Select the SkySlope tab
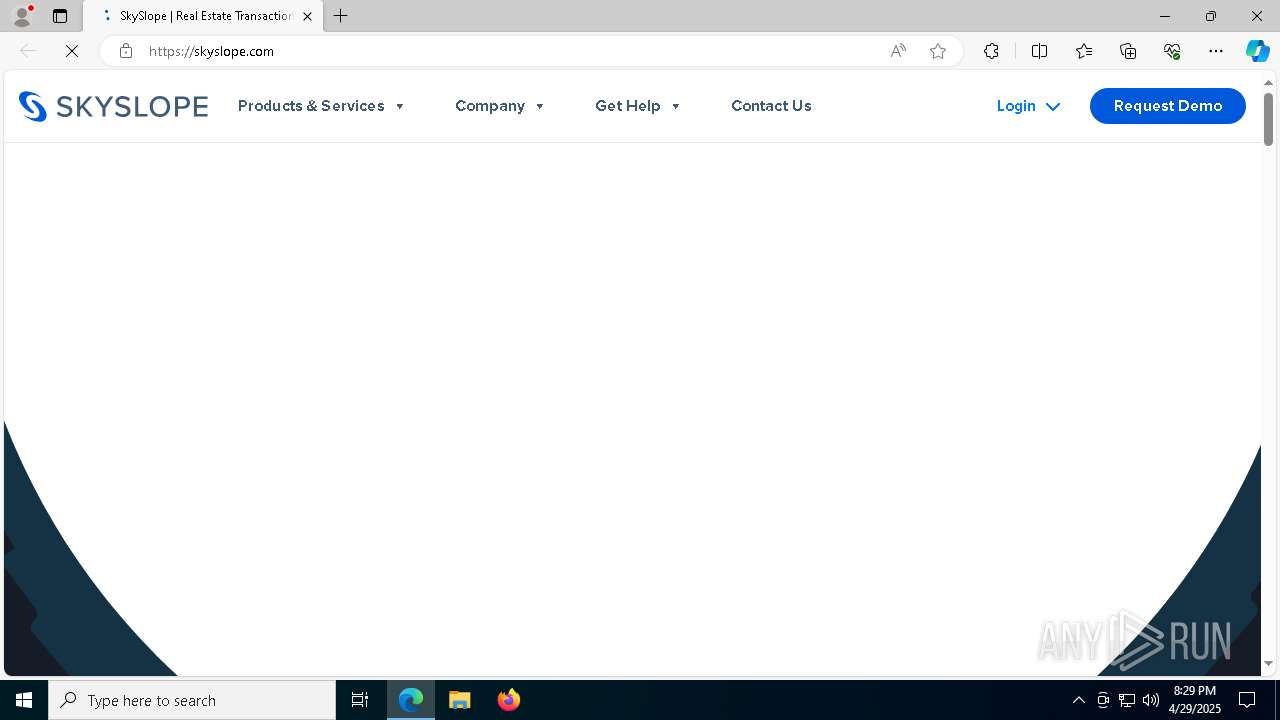Screen dimensions: 1280x720 click(205, 16)
